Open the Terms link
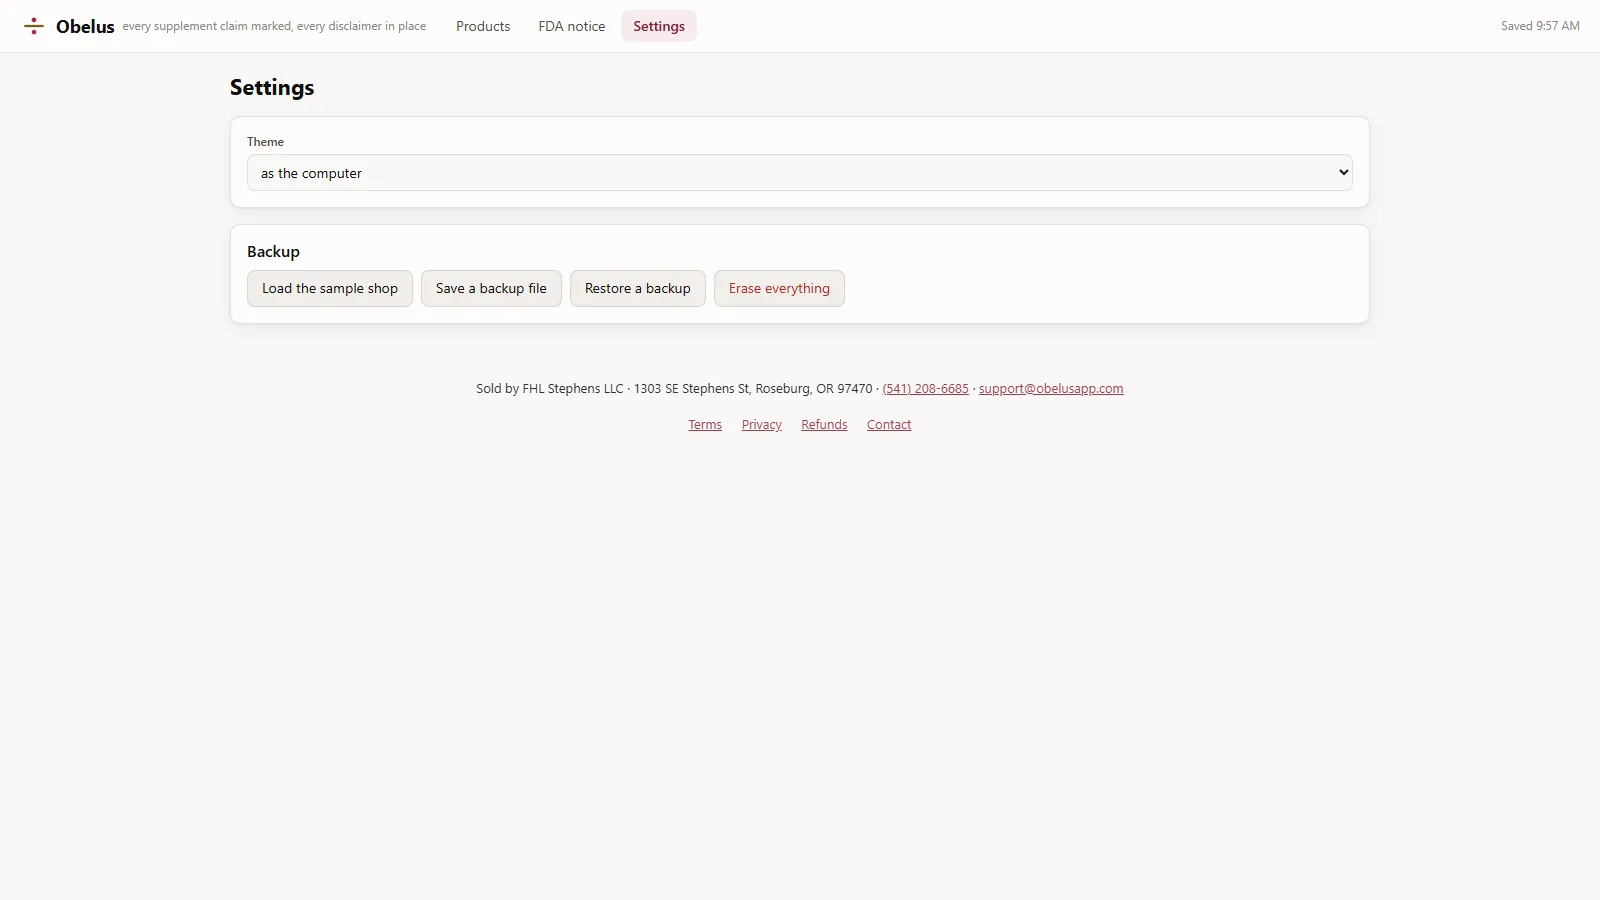The width and height of the screenshot is (1600, 900). point(705,425)
